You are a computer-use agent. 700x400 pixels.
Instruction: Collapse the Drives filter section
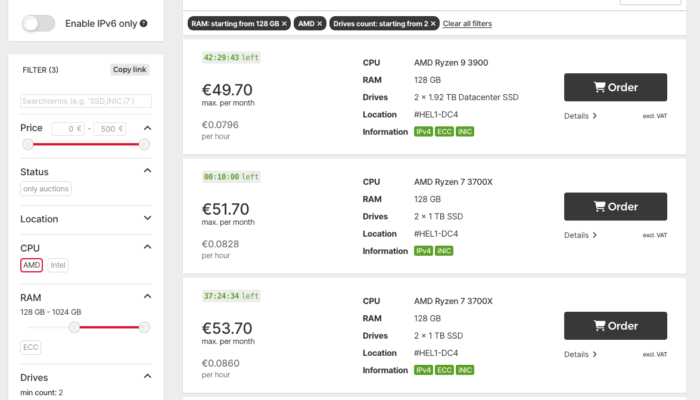pyautogui.click(x=147, y=376)
